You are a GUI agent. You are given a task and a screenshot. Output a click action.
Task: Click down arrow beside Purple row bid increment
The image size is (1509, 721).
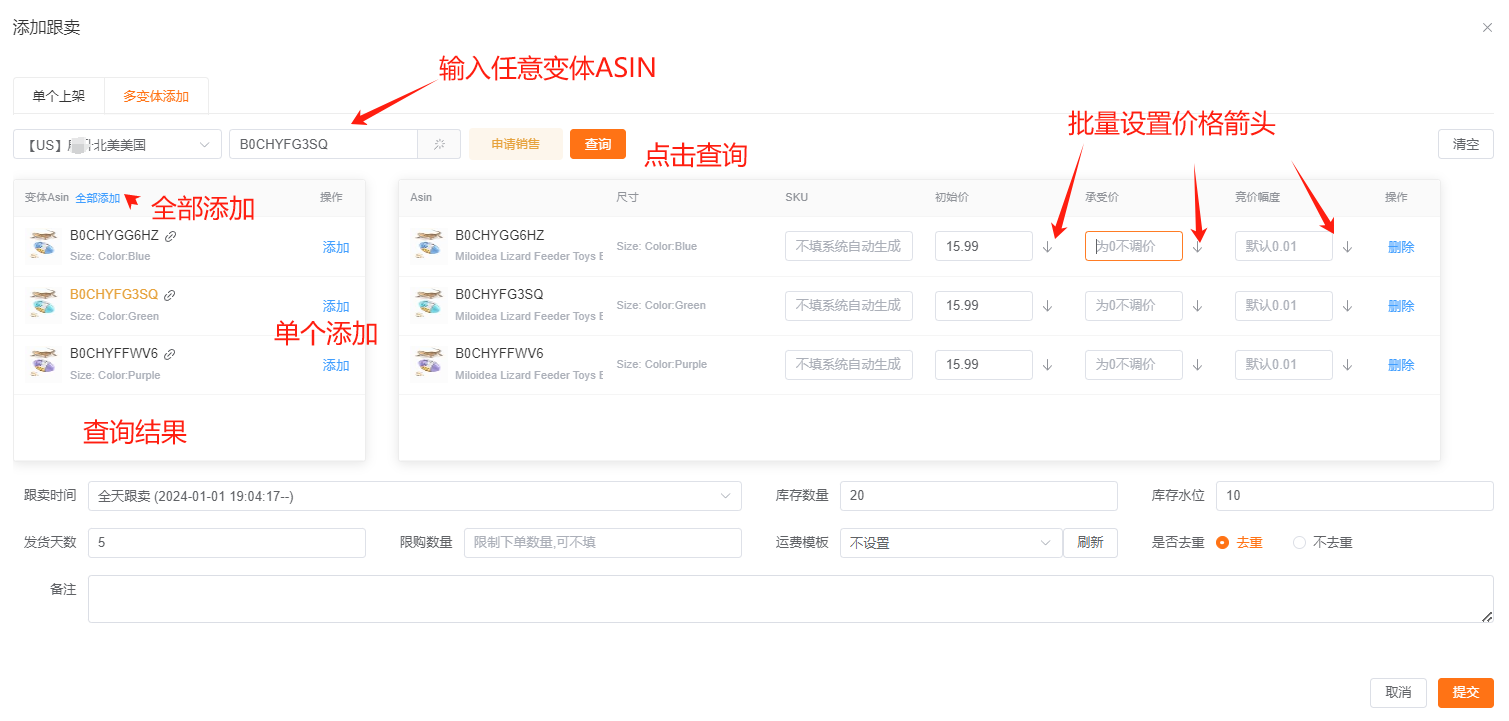1347,365
